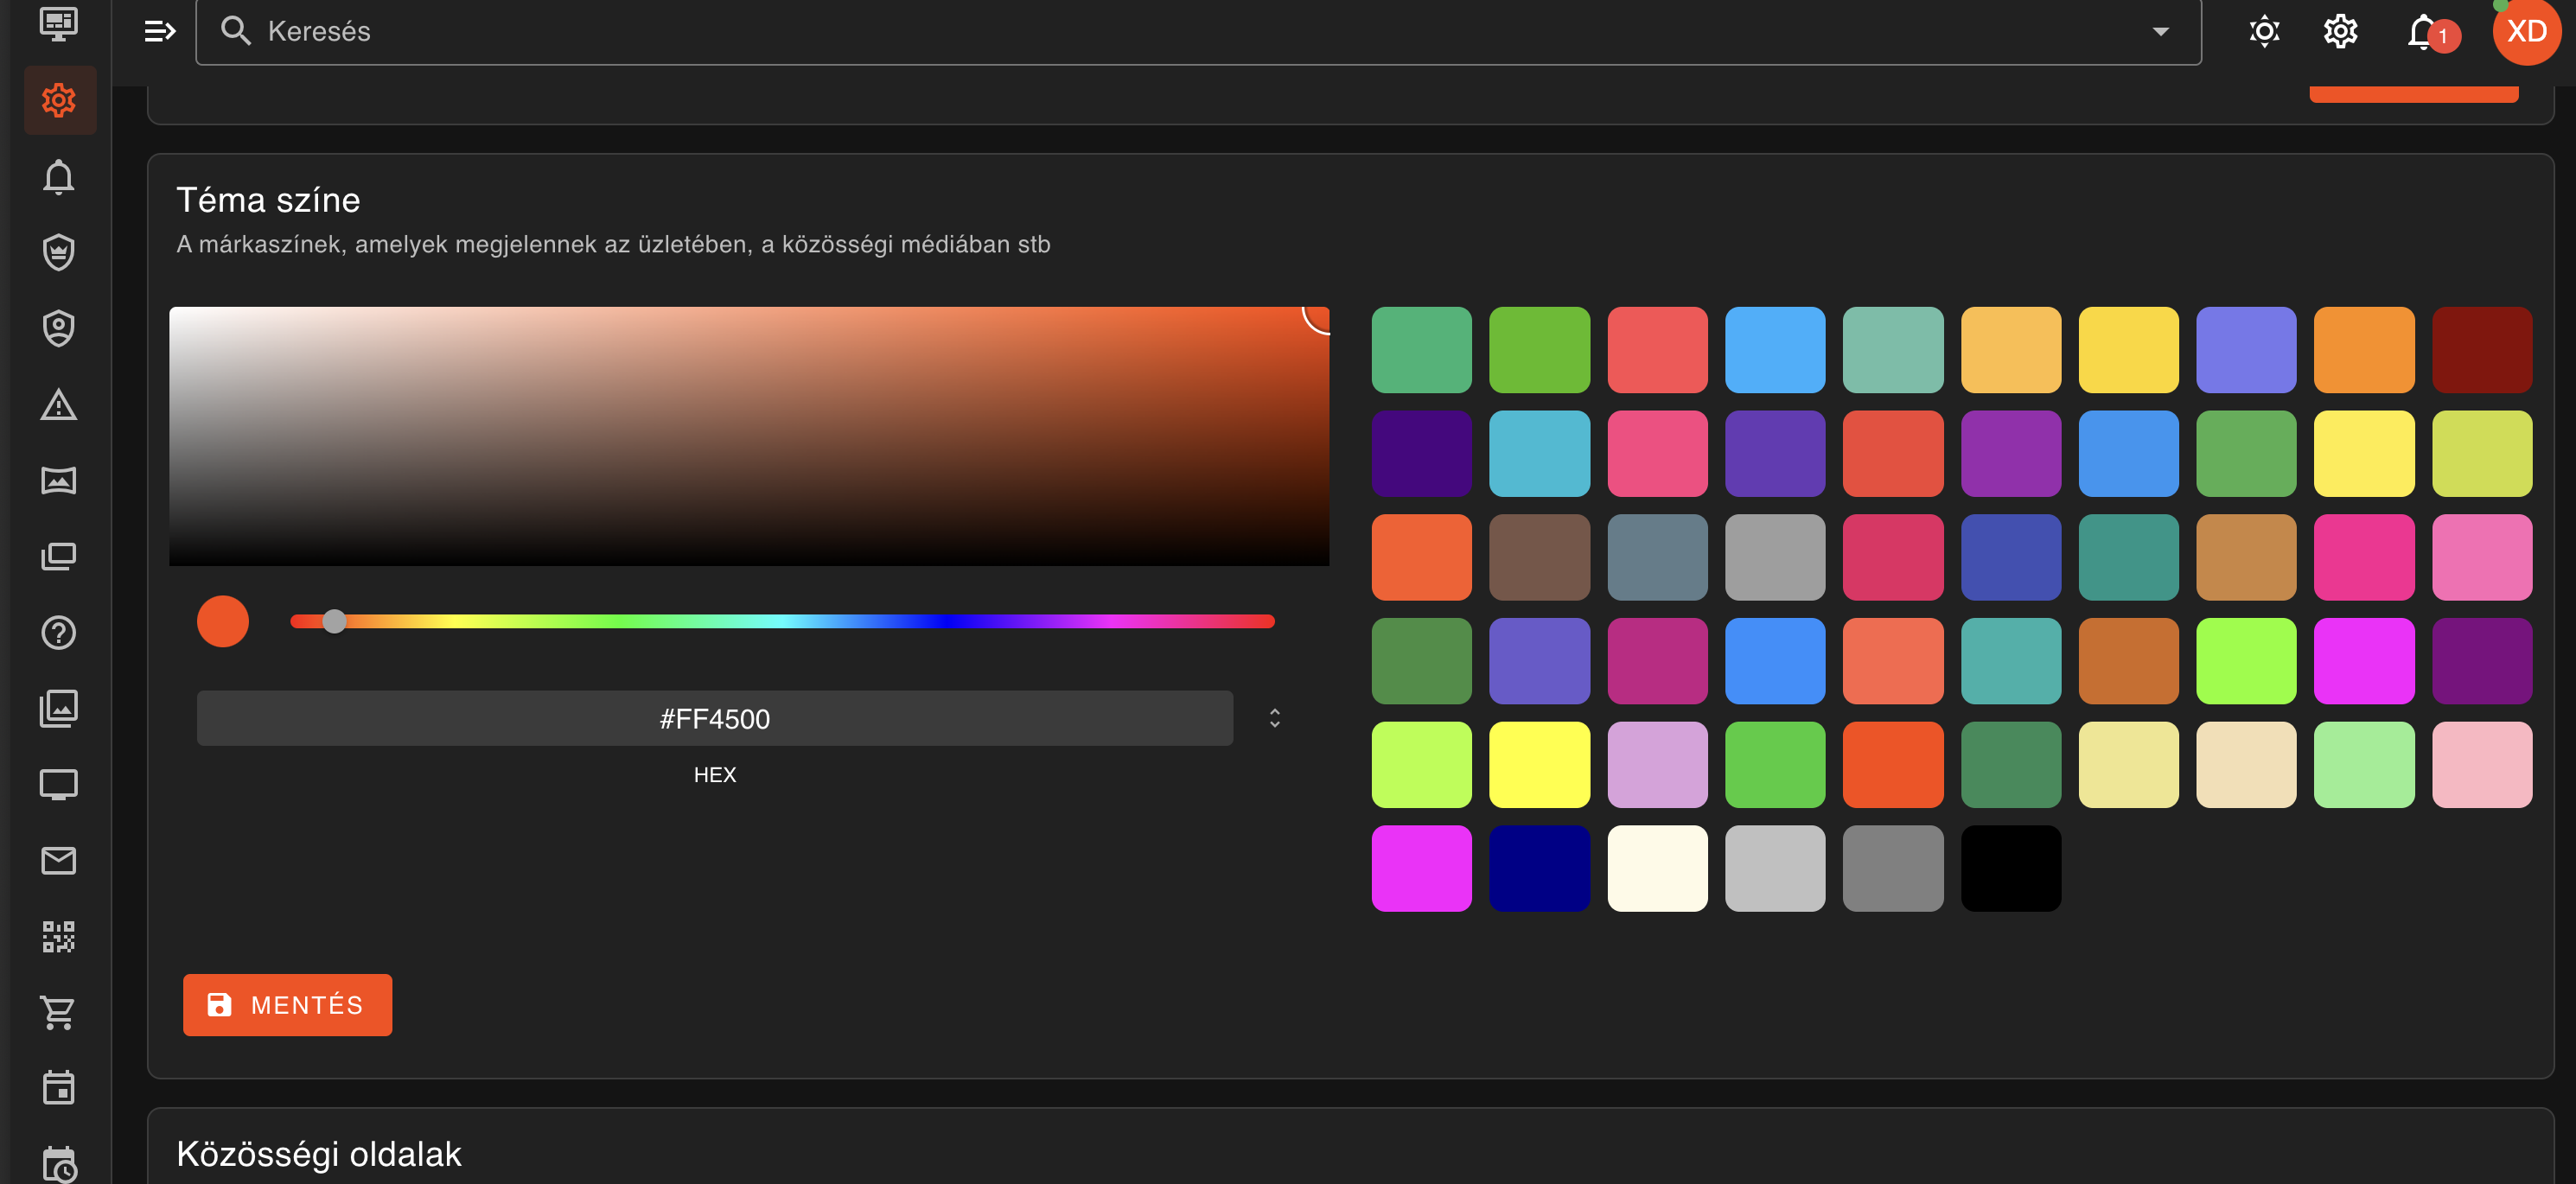
Task: Toggle the sidebar menu expand button
Action: (160, 32)
